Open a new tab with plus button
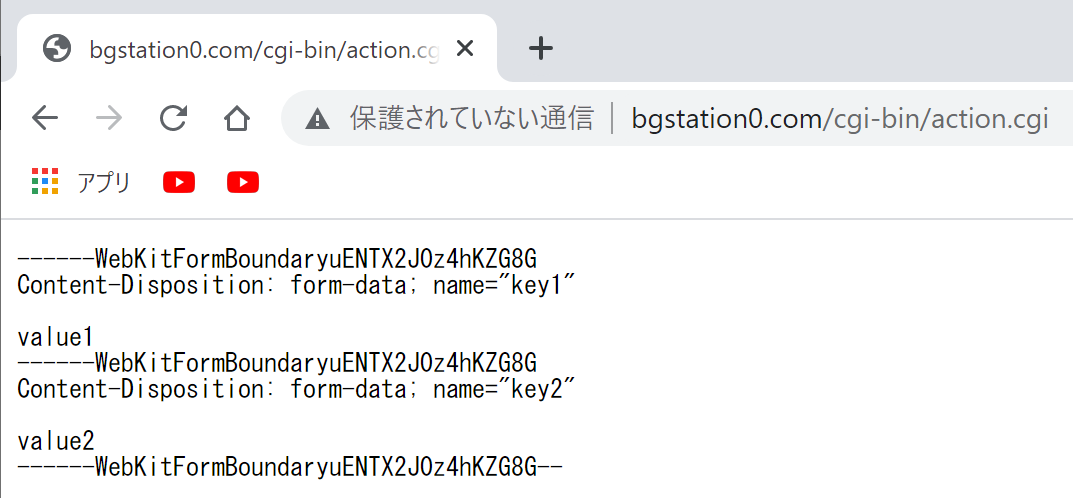This screenshot has height=498, width=1073. click(541, 49)
